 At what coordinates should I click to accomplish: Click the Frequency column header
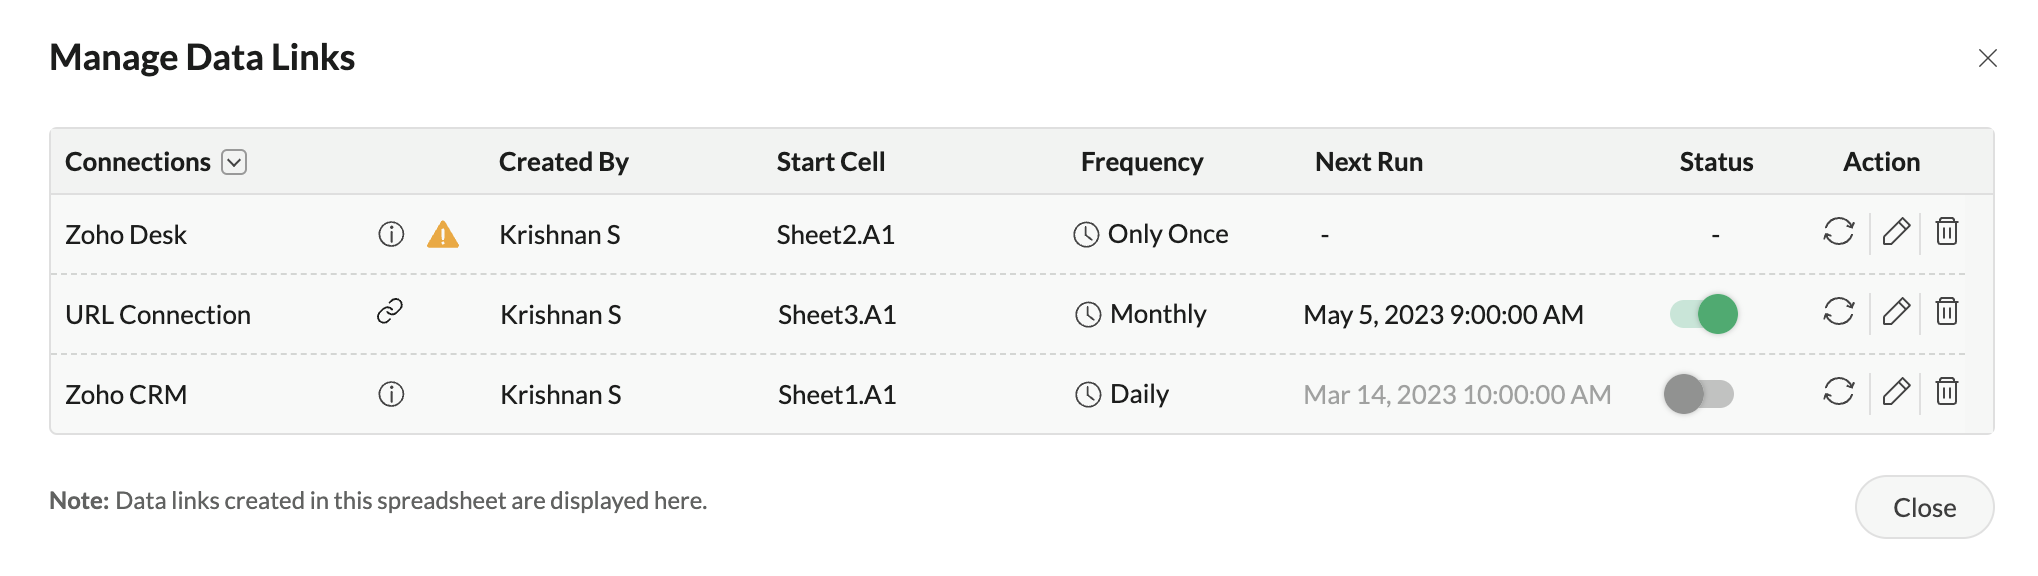coord(1141,162)
